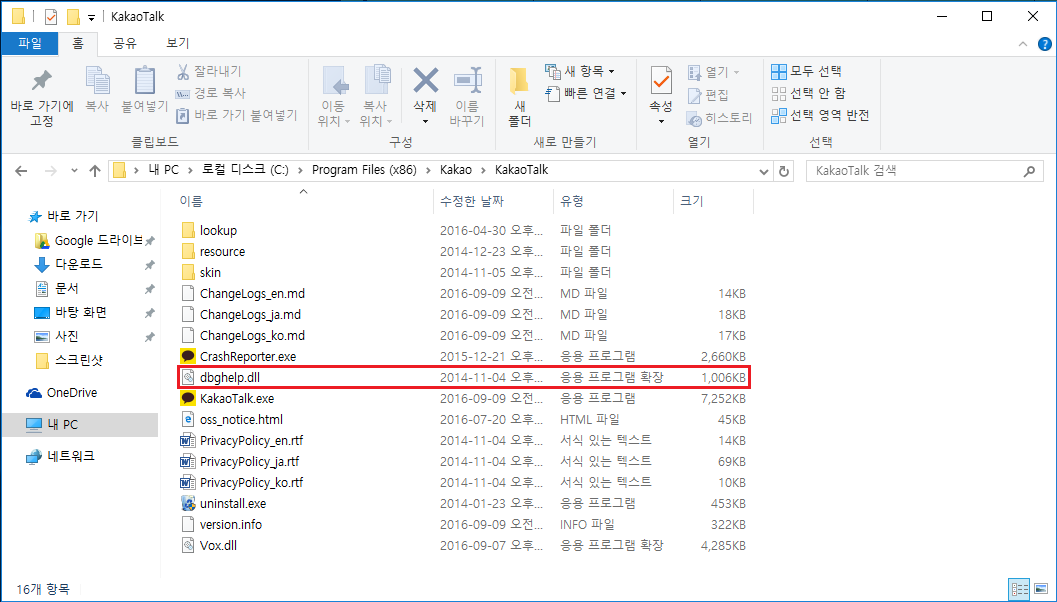The height and width of the screenshot is (602, 1057).
Task: Pin to Quick access (바로 가기에 고정)
Action: coord(42,98)
